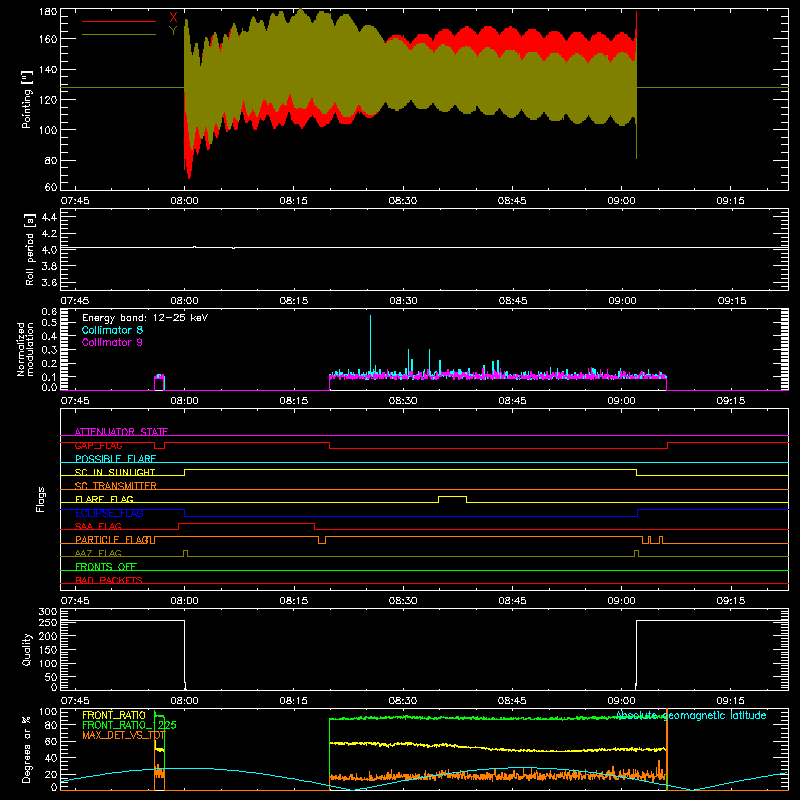Click the 'Degrees or %' axis title
The height and width of the screenshot is (800, 800).
27,749
